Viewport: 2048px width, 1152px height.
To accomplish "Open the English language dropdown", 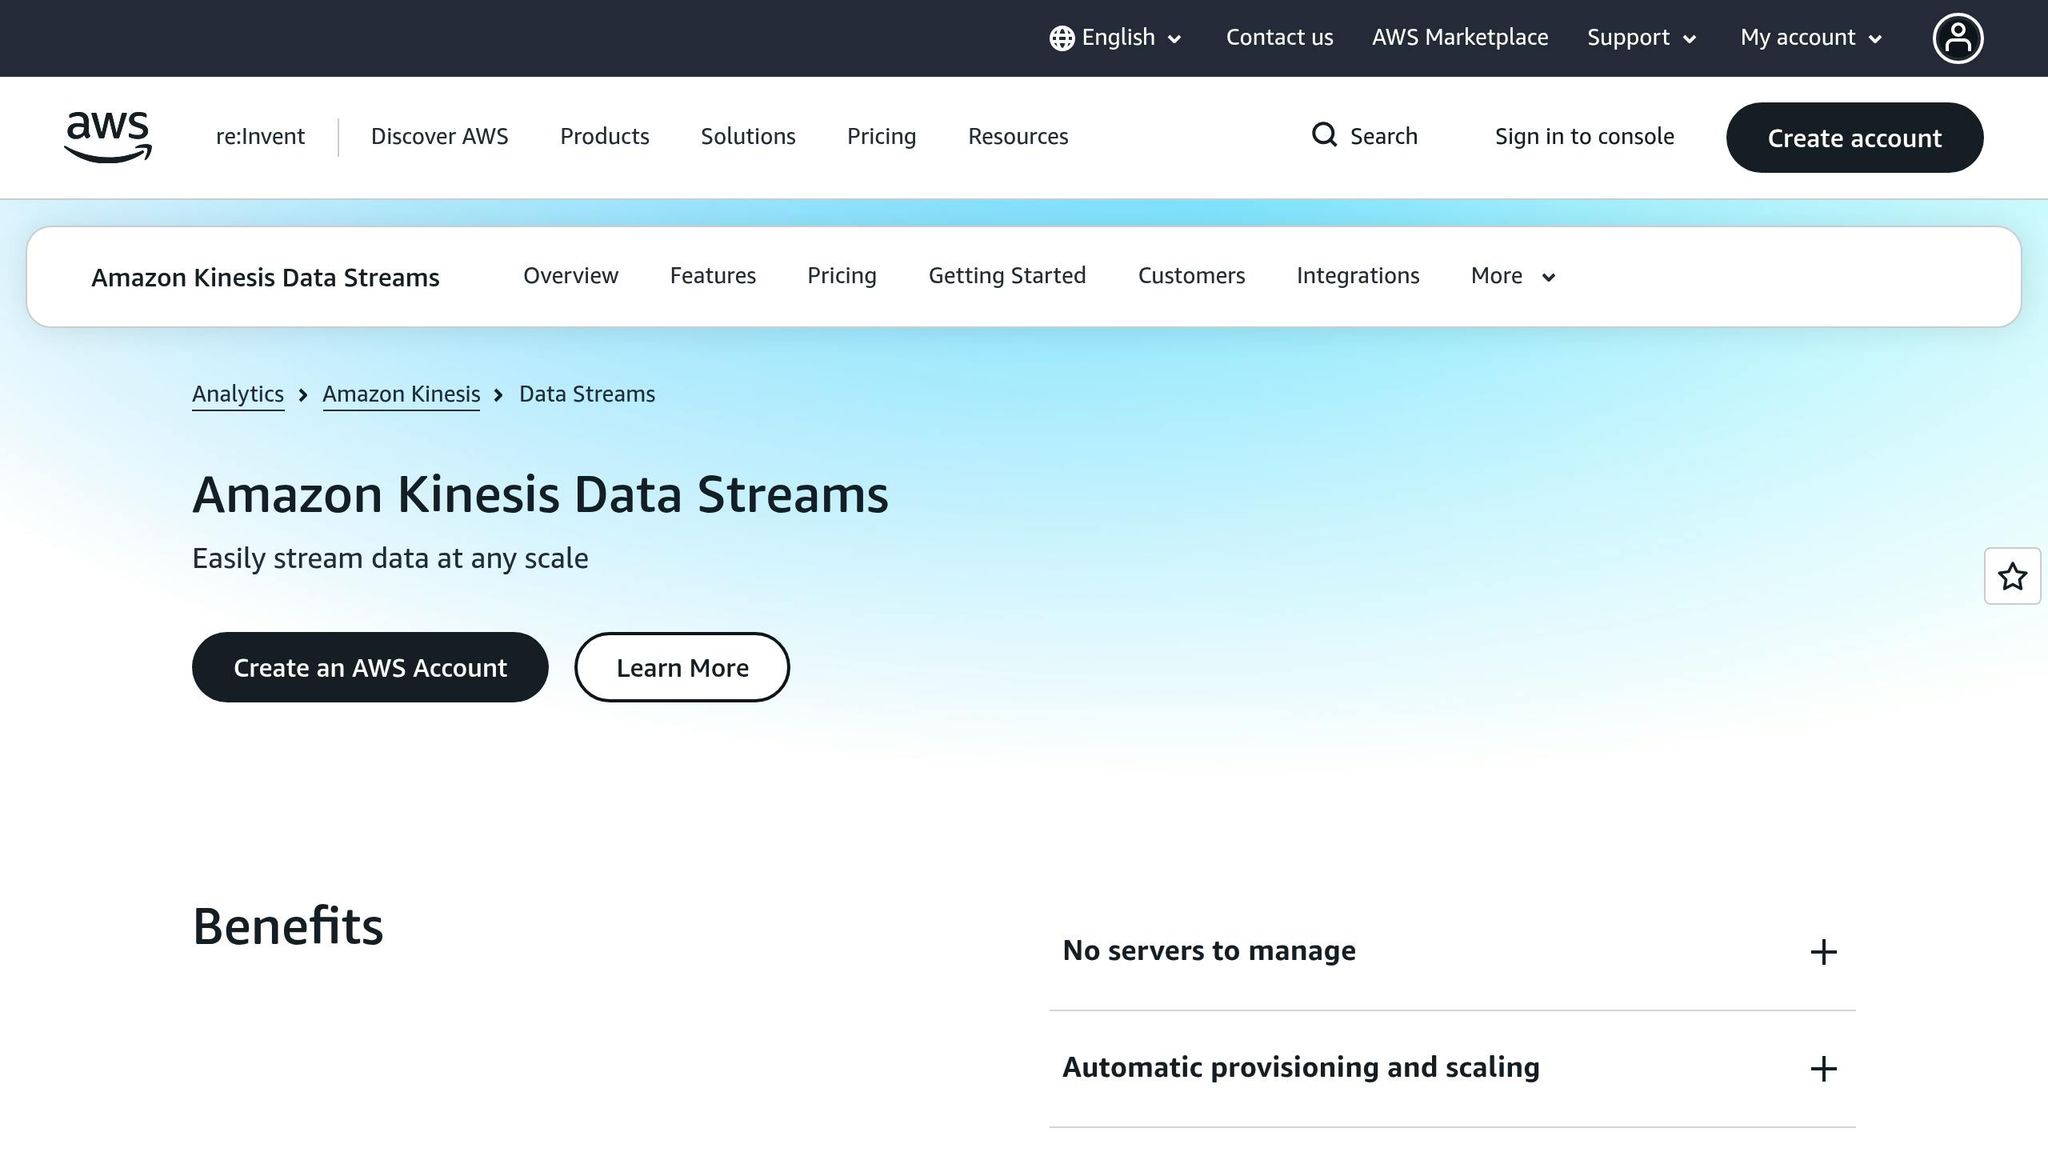I will click(x=1116, y=38).
